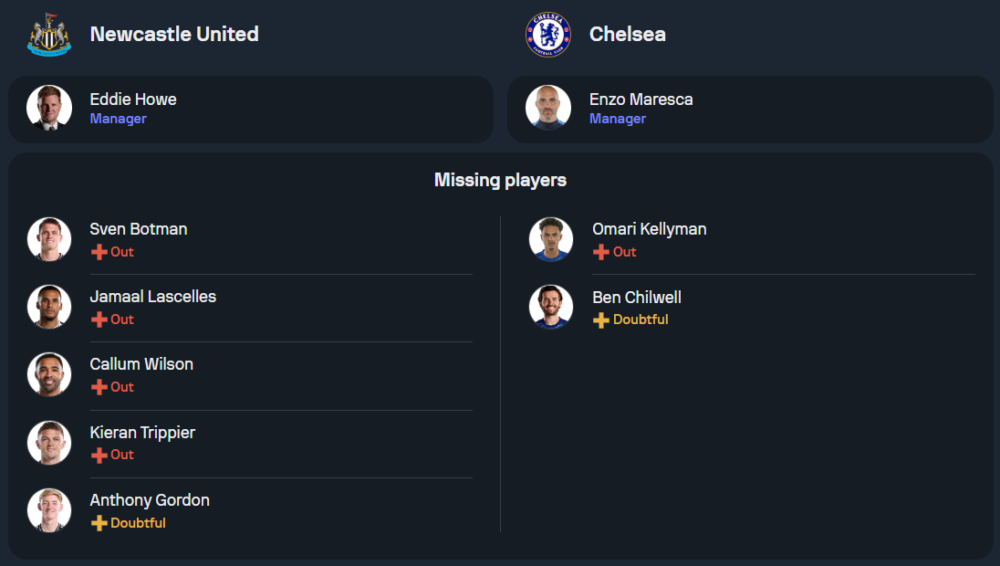Select Ben Chilwell's player photo
The width and height of the screenshot is (1000, 566).
coord(551,307)
